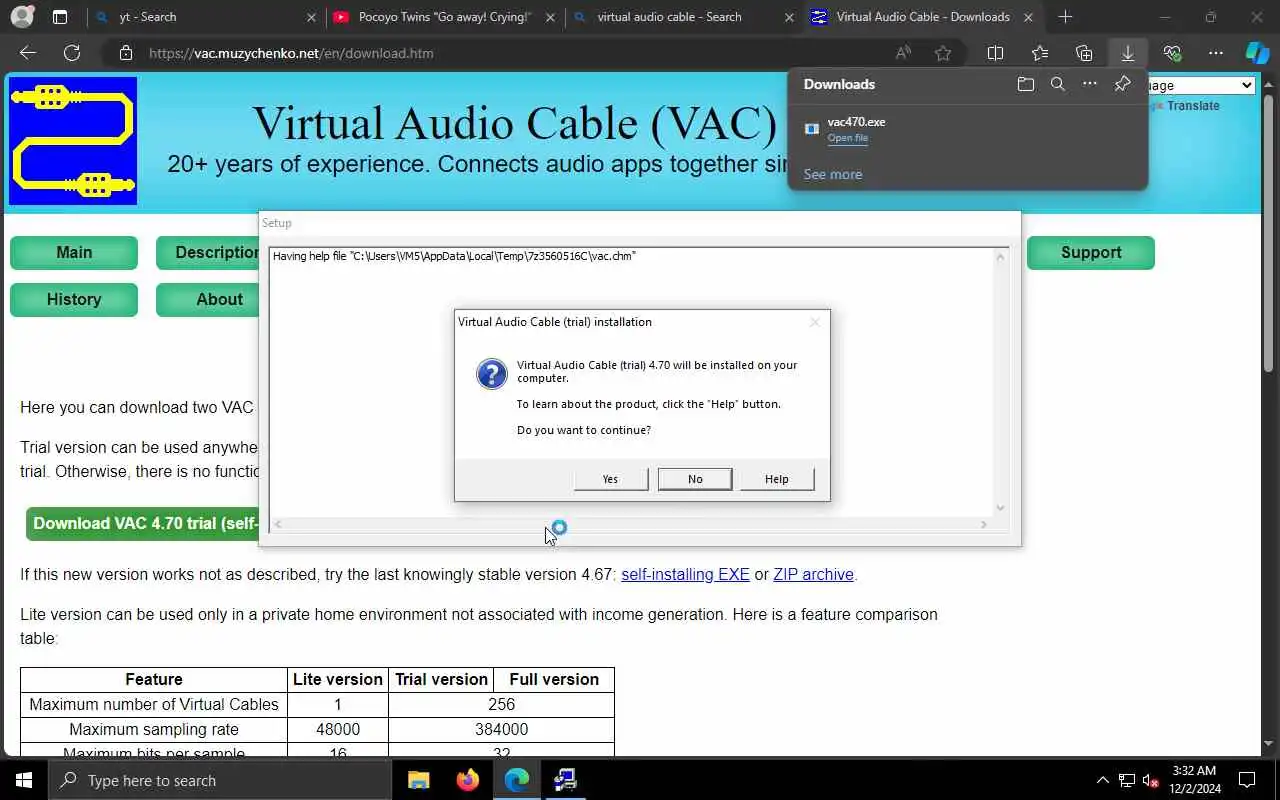Open the Collections icon

[1084, 53]
